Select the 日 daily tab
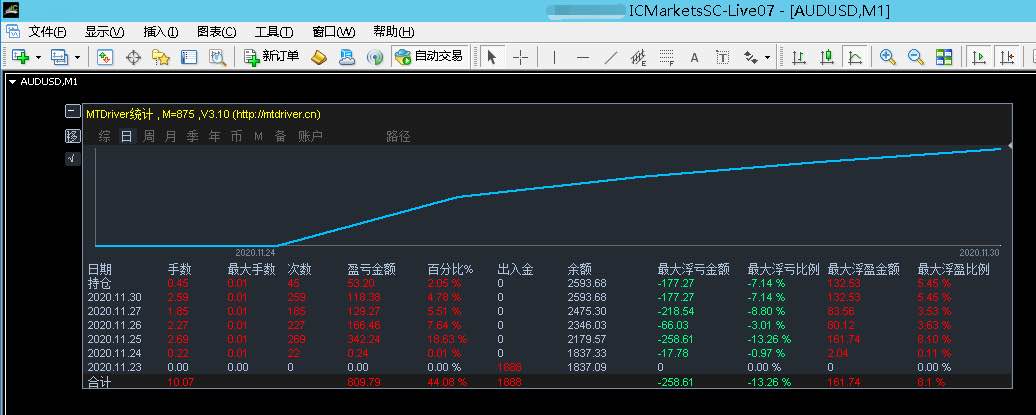The height and width of the screenshot is (415, 1036). (126, 137)
